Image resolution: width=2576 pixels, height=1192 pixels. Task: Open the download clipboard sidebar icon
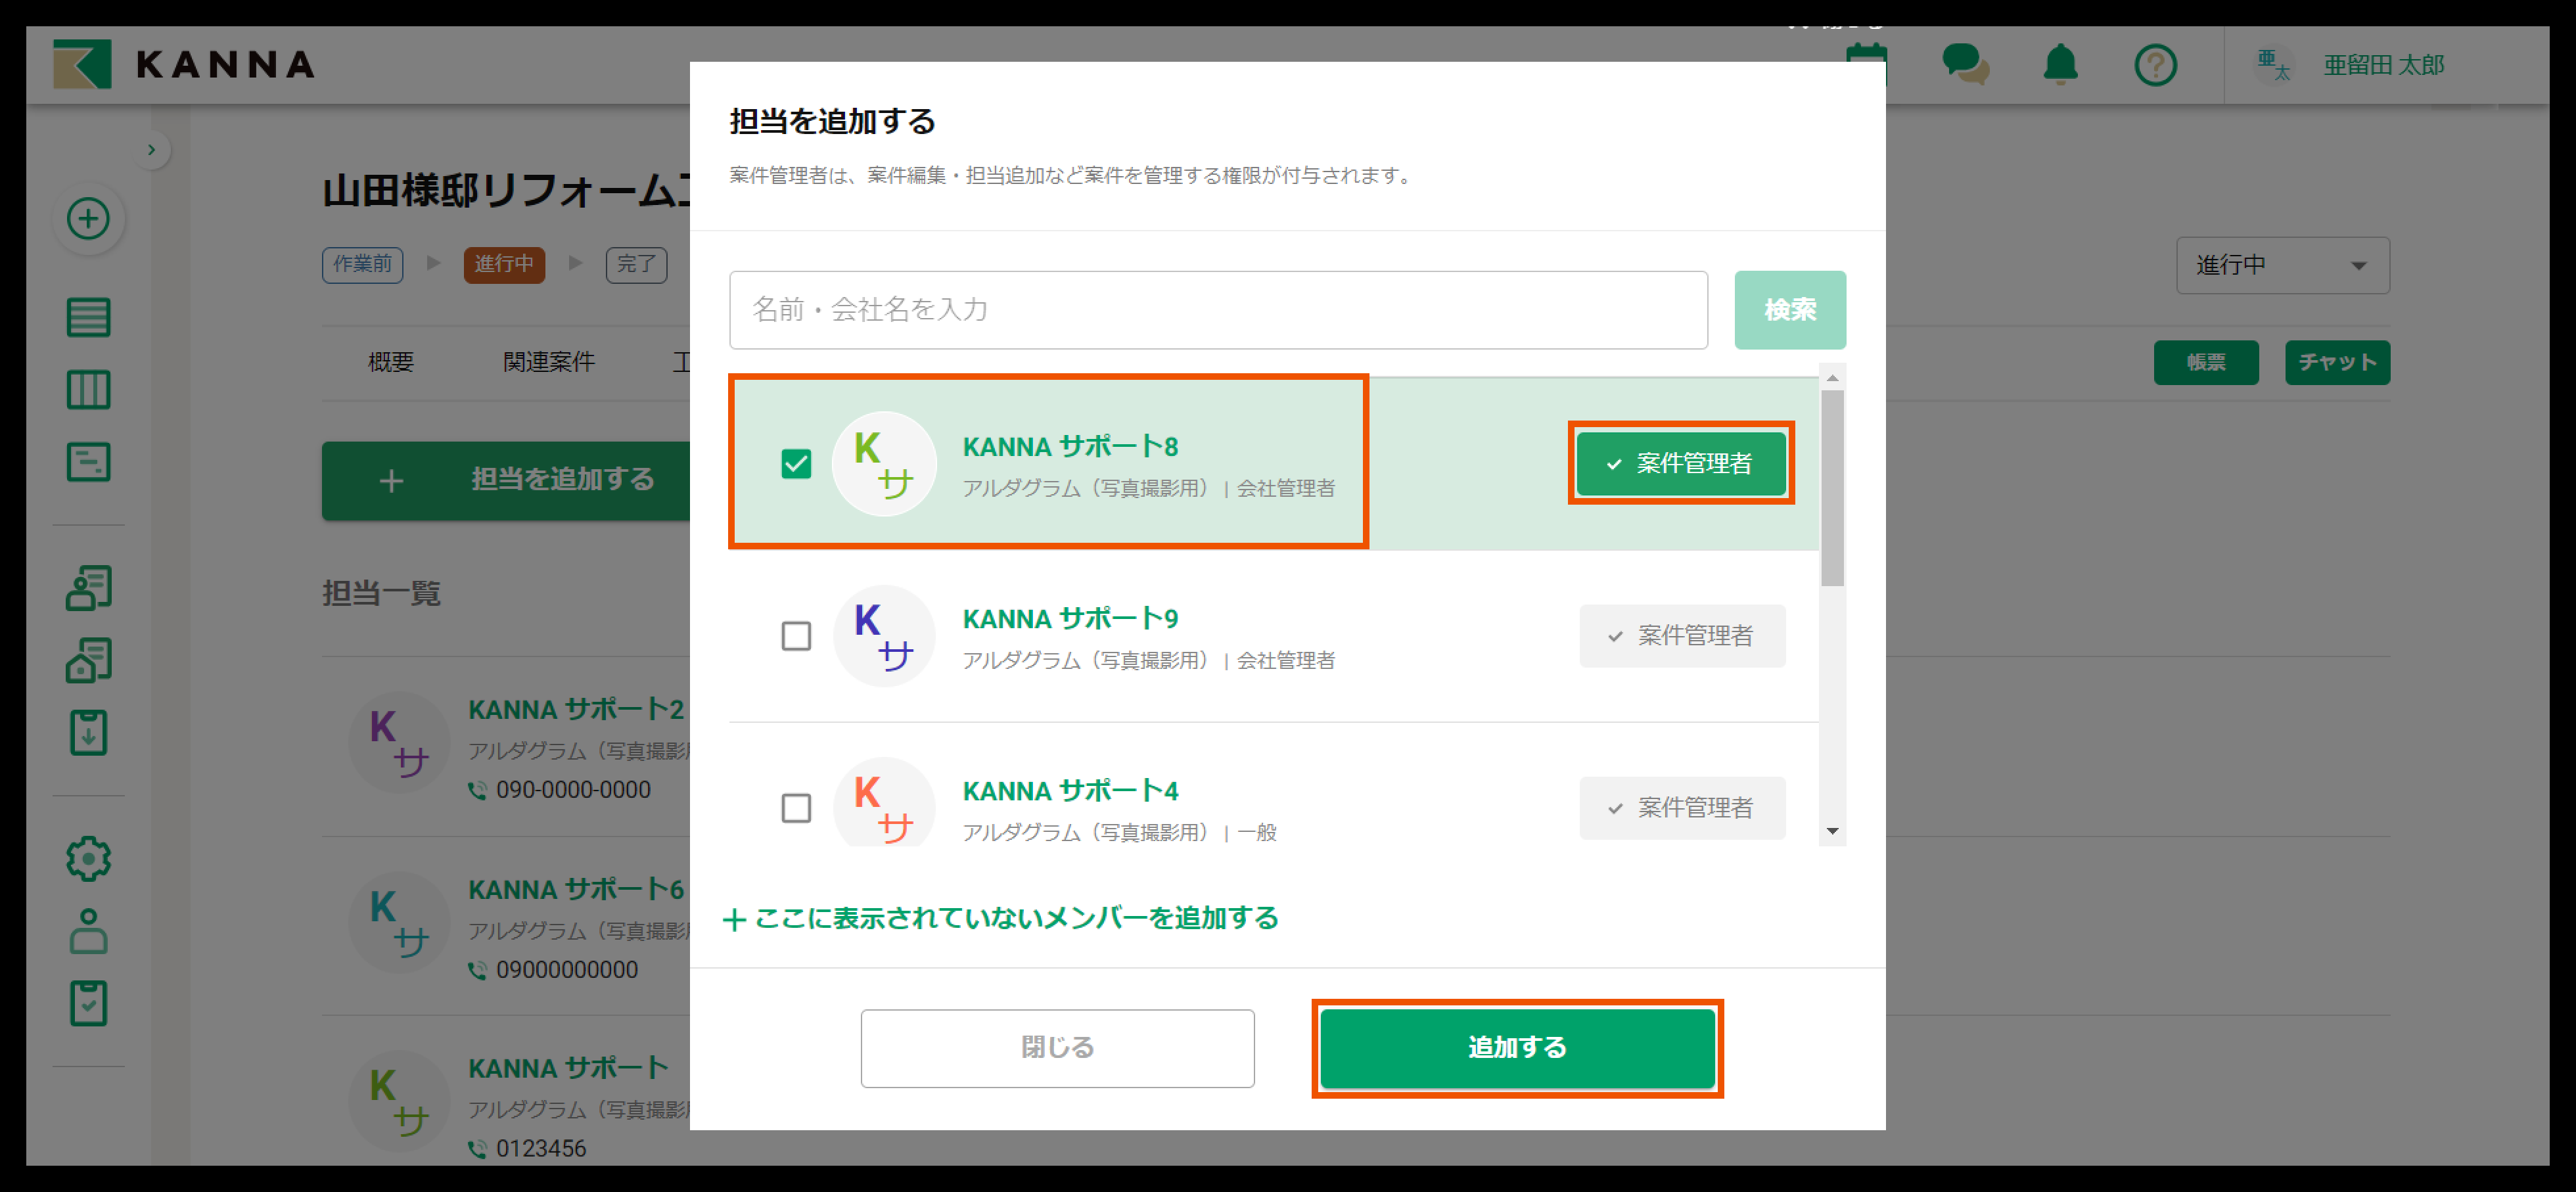click(x=88, y=732)
